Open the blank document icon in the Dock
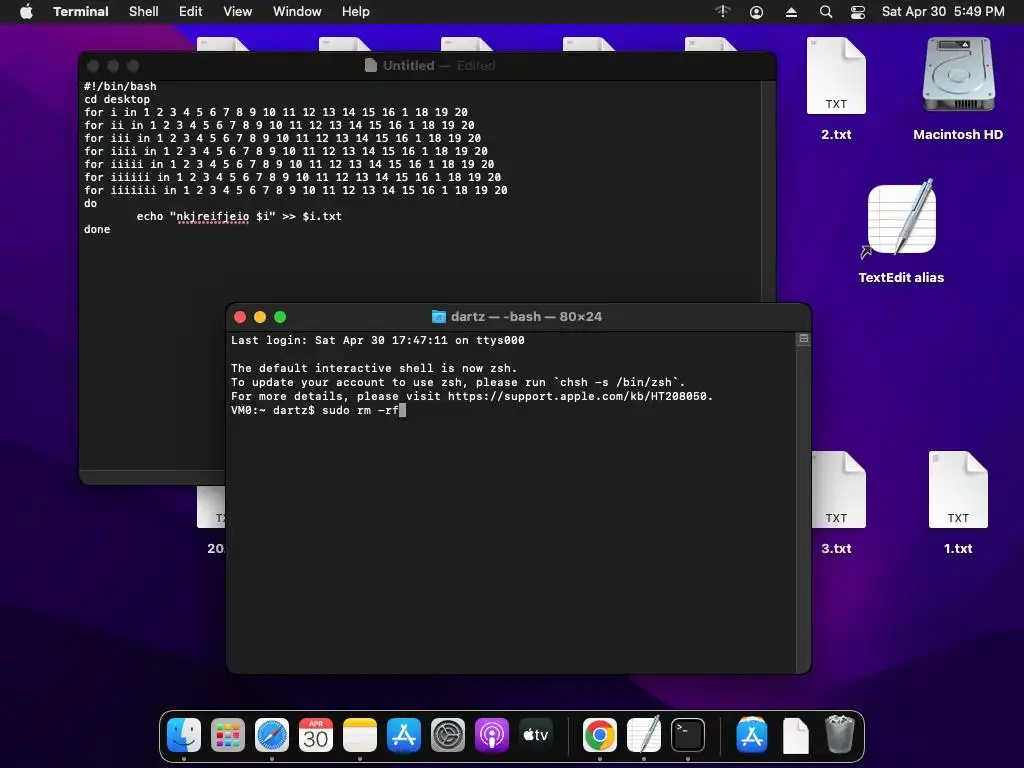Viewport: 1024px width, 768px height. (x=795, y=735)
